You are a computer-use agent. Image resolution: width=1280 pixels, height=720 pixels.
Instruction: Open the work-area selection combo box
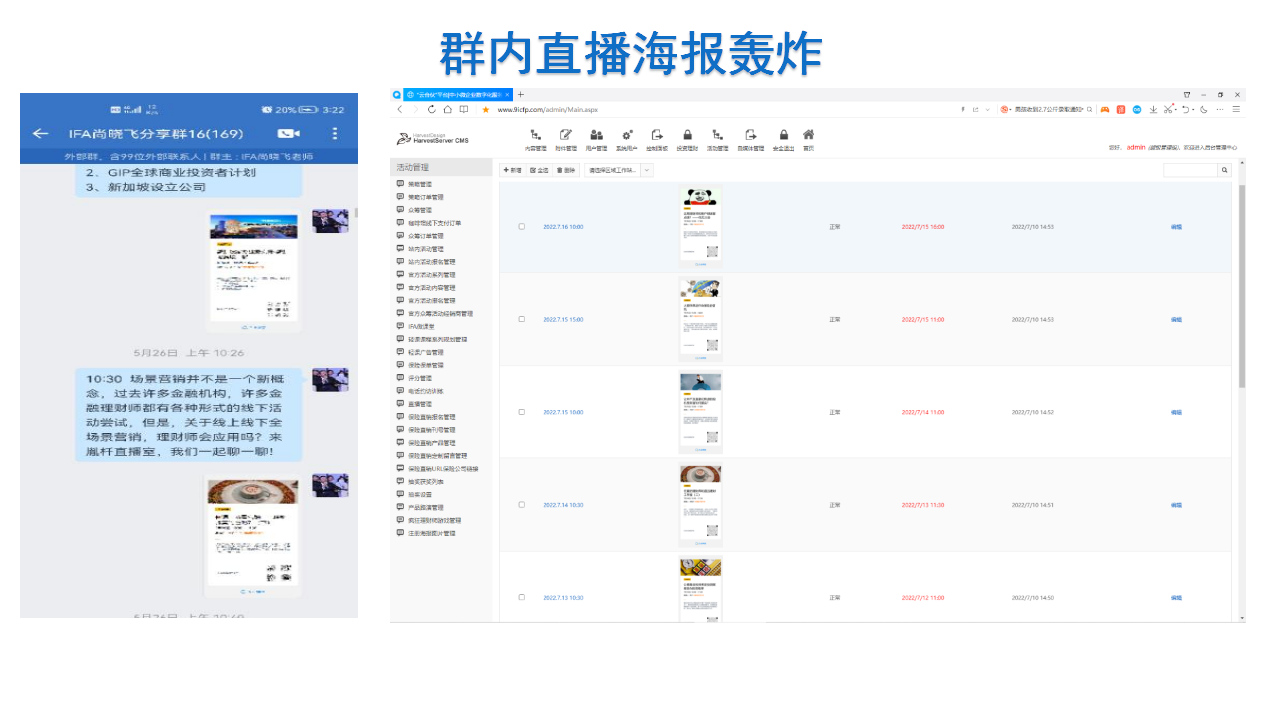coord(618,171)
